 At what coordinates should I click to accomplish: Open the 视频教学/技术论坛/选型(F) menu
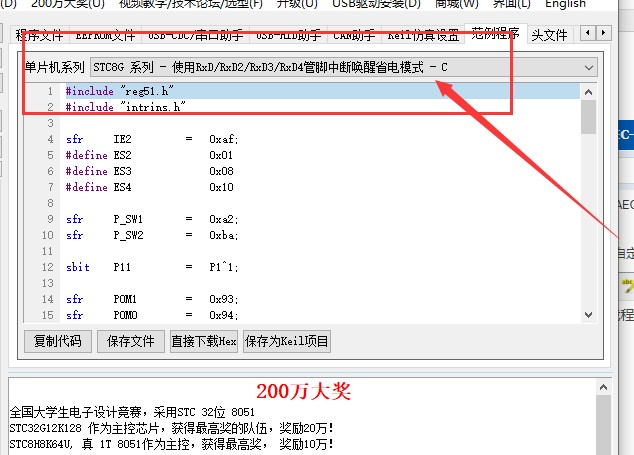(x=191, y=4)
